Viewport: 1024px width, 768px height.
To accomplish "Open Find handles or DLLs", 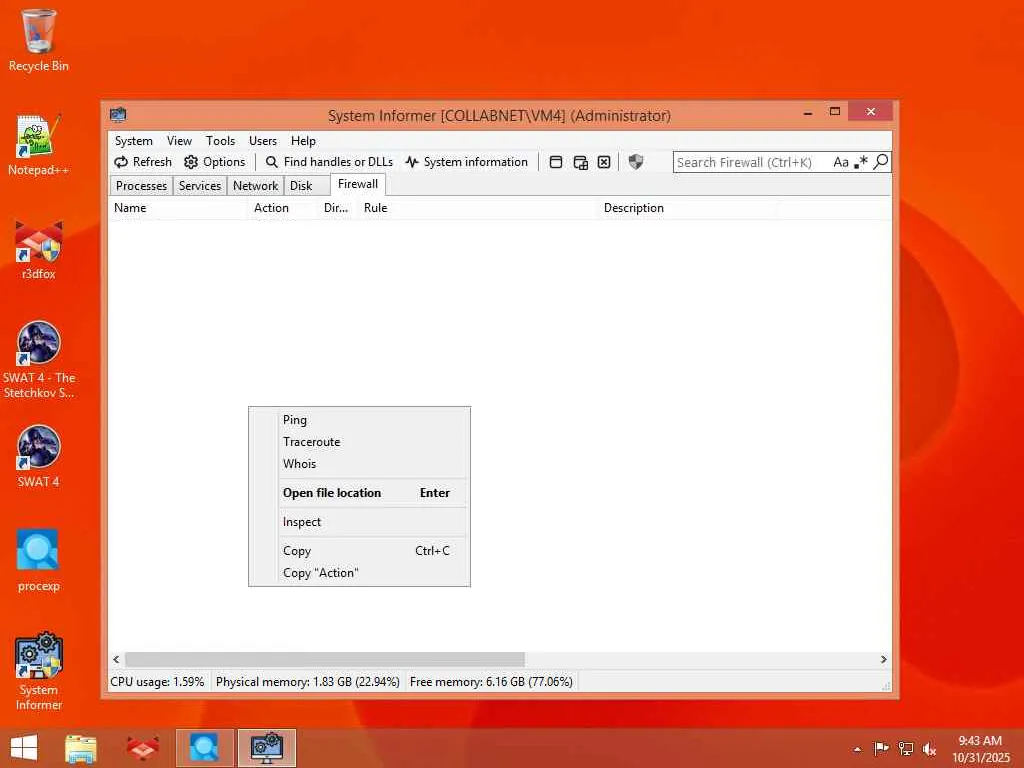I will tap(329, 162).
